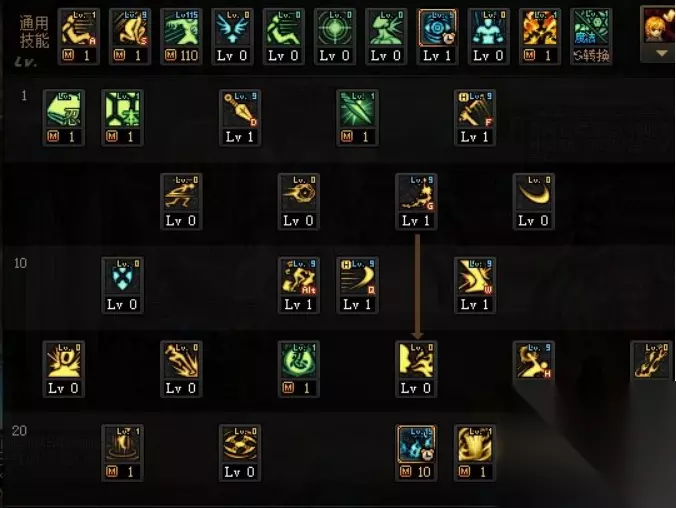Expand the dropdown arrow under character portrait
Viewport: 676px width, 508px height.
[661, 53]
